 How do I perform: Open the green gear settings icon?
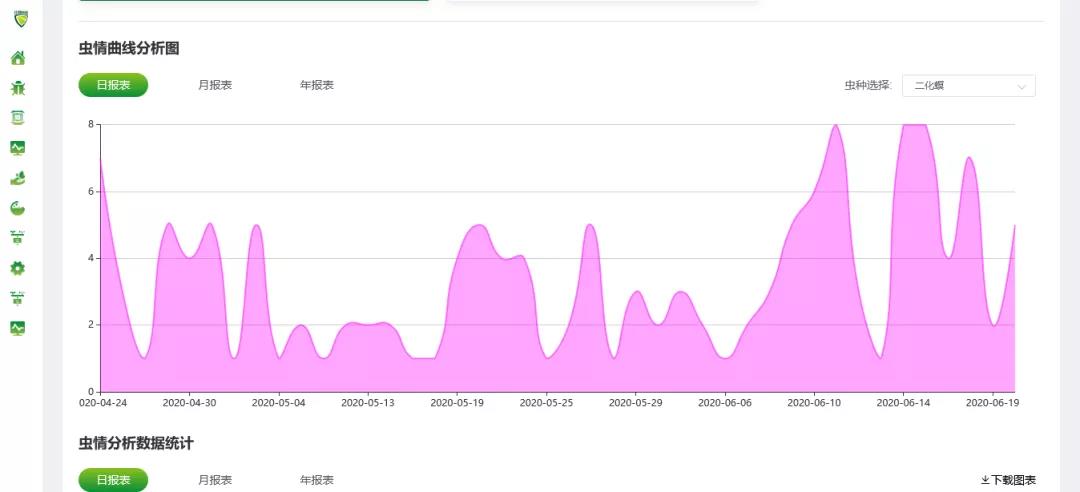18,268
